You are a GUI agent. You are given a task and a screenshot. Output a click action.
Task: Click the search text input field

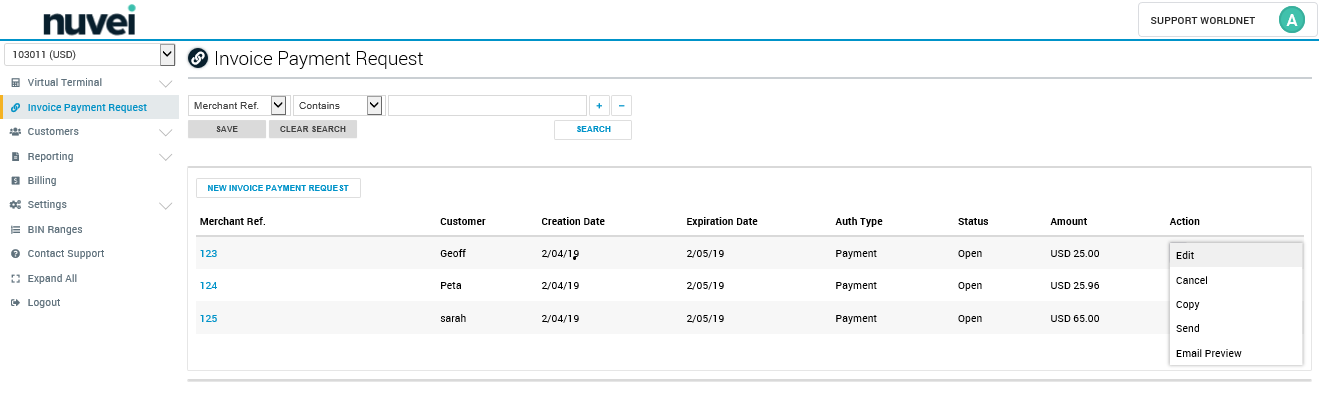tap(487, 105)
